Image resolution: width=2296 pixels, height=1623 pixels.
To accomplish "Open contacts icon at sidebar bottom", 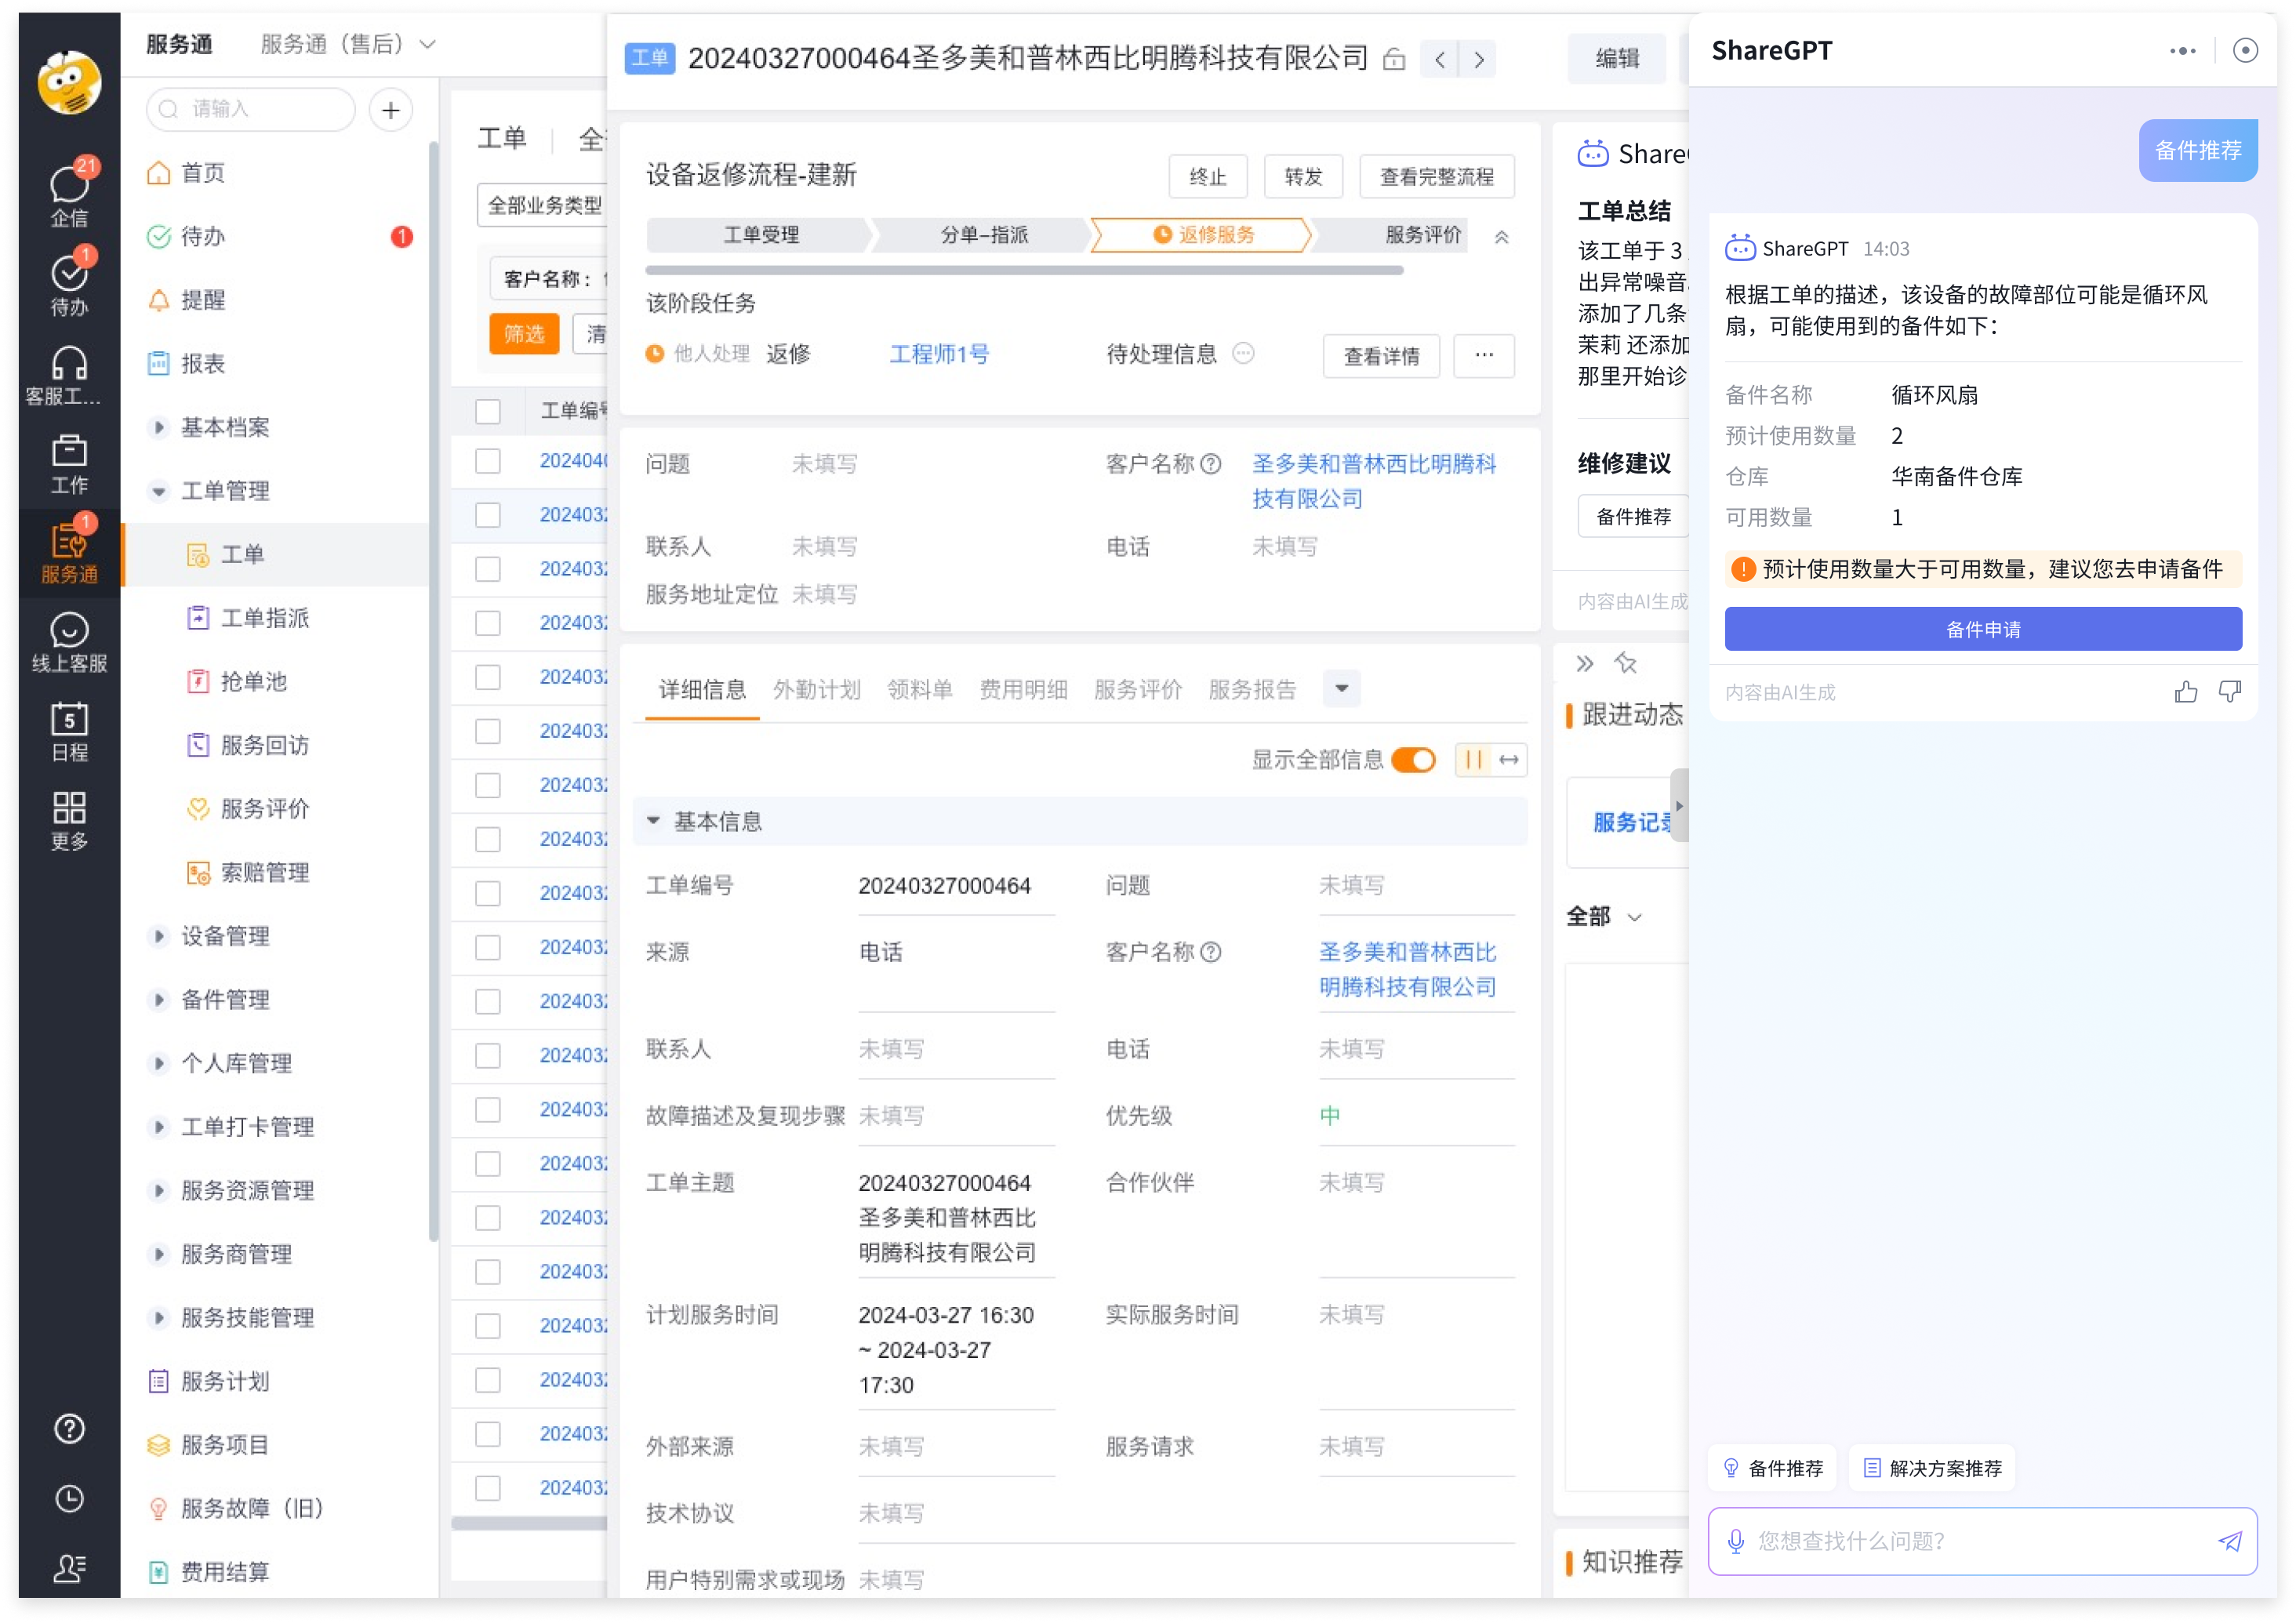I will pos(69,1568).
